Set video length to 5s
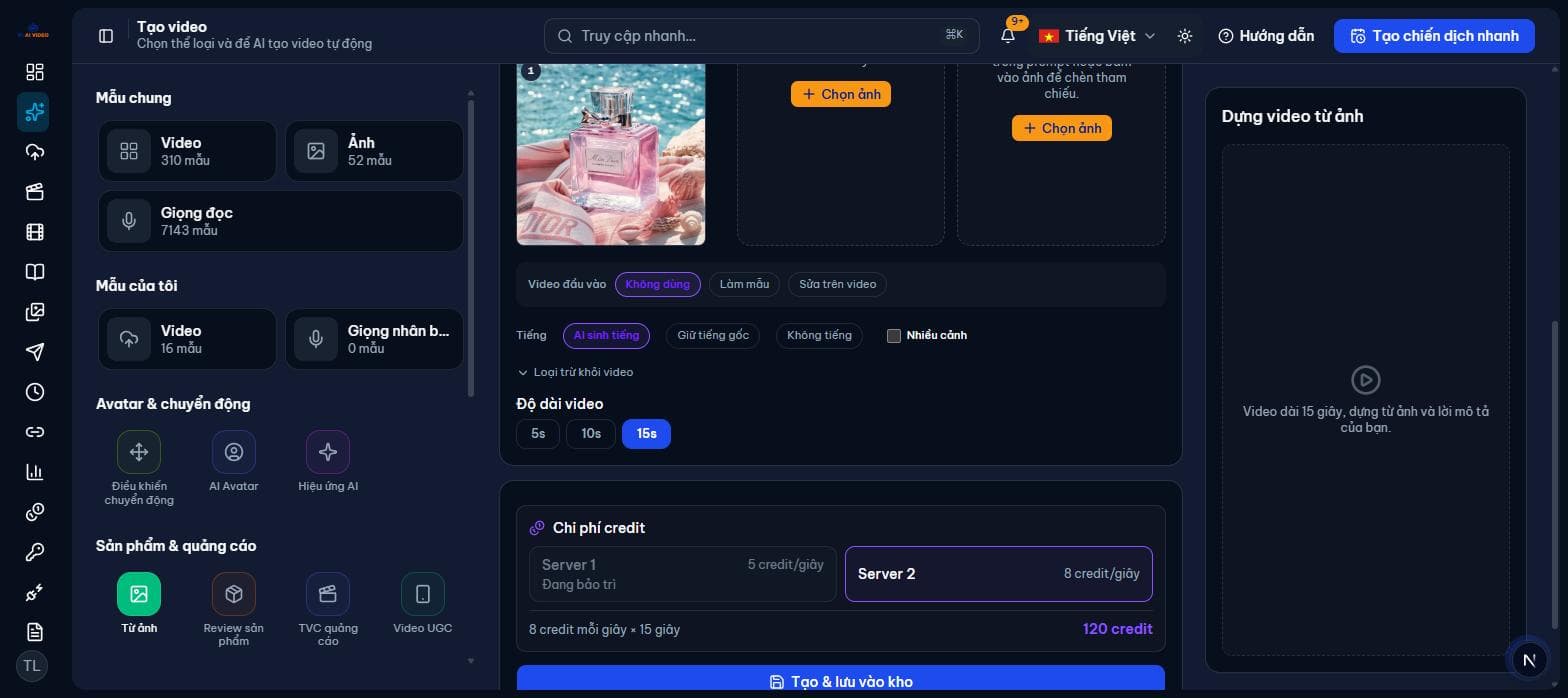This screenshot has height=698, width=1568. [x=538, y=434]
